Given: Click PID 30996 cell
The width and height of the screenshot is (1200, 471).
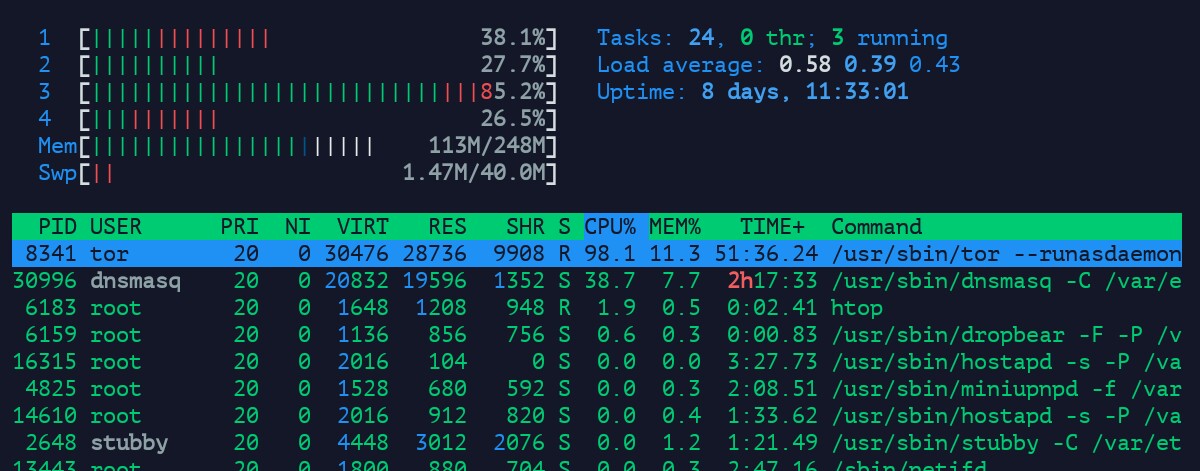Looking at the screenshot, I should tap(45, 281).
